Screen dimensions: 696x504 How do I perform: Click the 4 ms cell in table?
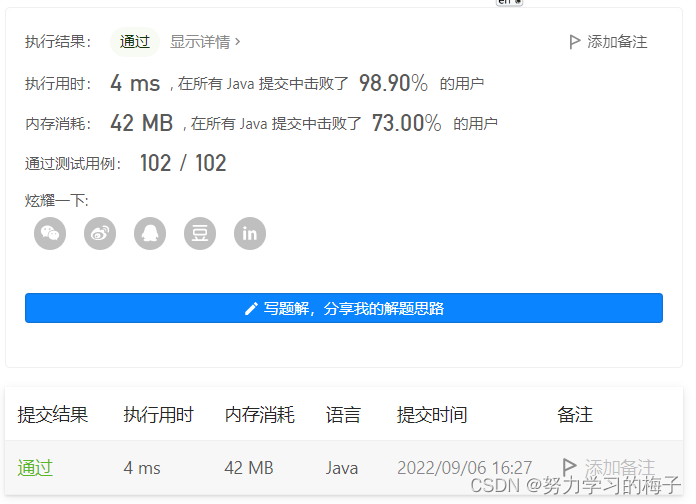point(142,468)
